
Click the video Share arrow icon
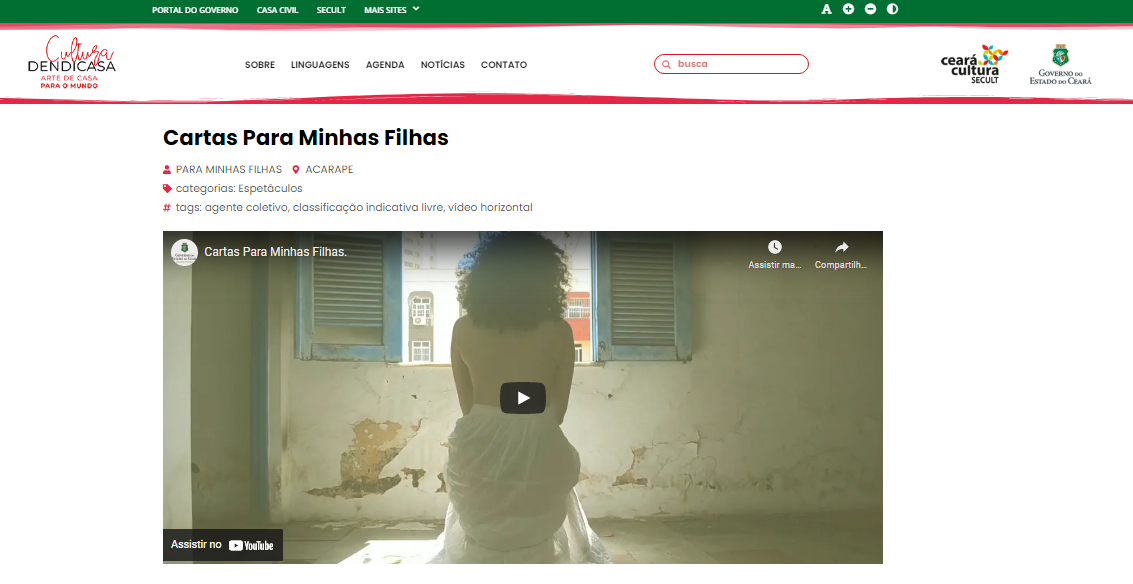[841, 248]
